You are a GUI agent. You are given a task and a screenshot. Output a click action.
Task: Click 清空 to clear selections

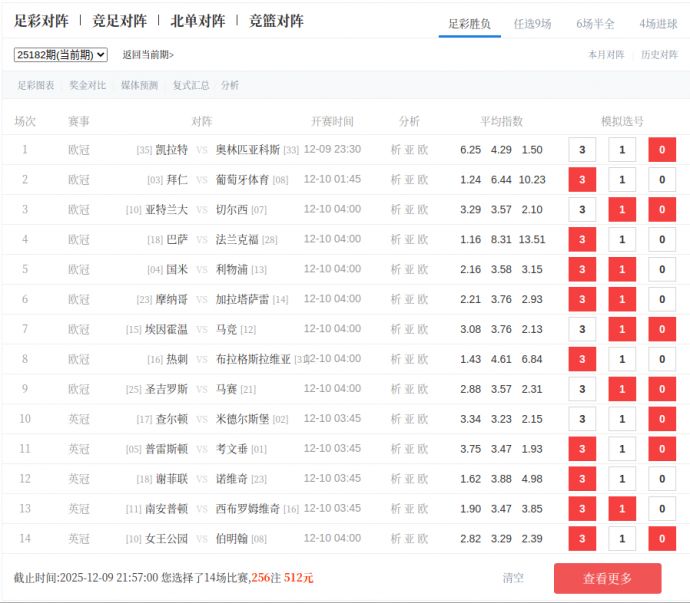tap(513, 578)
